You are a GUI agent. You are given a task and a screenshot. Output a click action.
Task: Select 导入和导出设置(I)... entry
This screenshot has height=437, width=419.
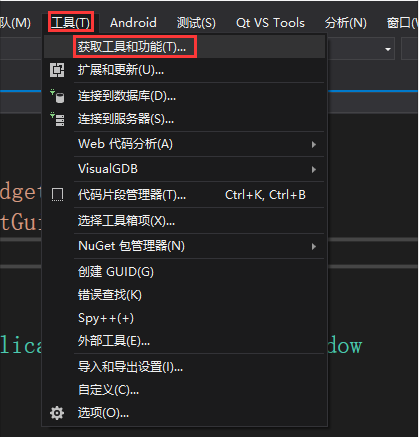pyautogui.click(x=184, y=367)
